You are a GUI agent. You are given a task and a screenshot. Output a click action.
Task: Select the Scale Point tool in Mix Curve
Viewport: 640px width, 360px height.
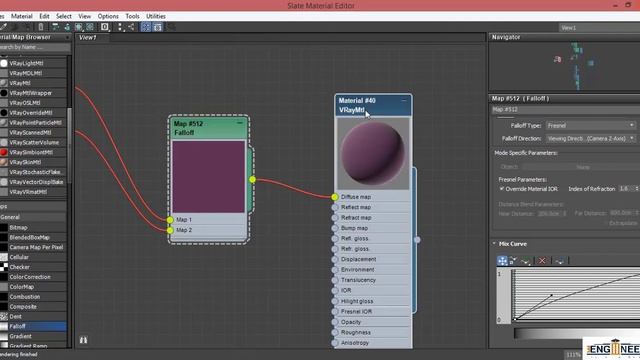(x=513, y=260)
